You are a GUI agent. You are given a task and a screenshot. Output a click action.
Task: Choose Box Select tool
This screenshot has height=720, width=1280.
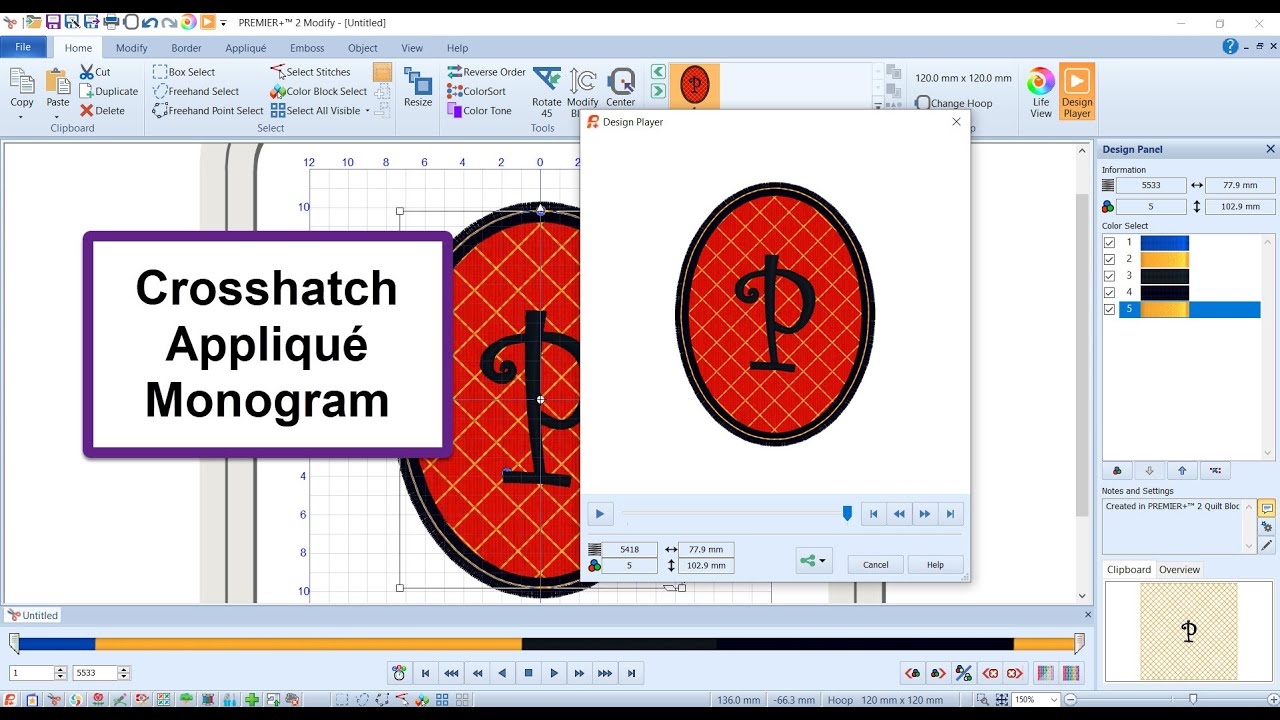(x=184, y=72)
